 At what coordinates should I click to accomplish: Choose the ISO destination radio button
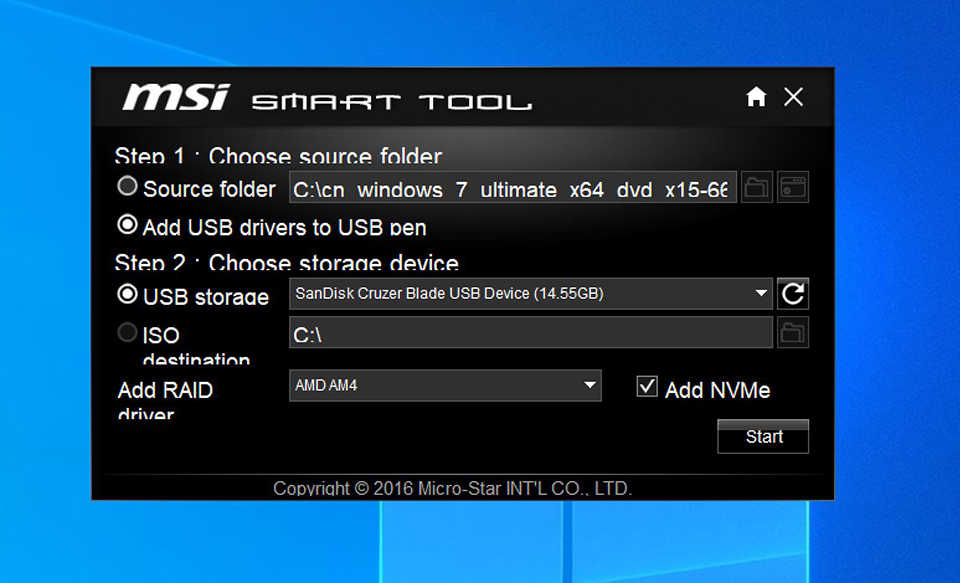tap(127, 333)
